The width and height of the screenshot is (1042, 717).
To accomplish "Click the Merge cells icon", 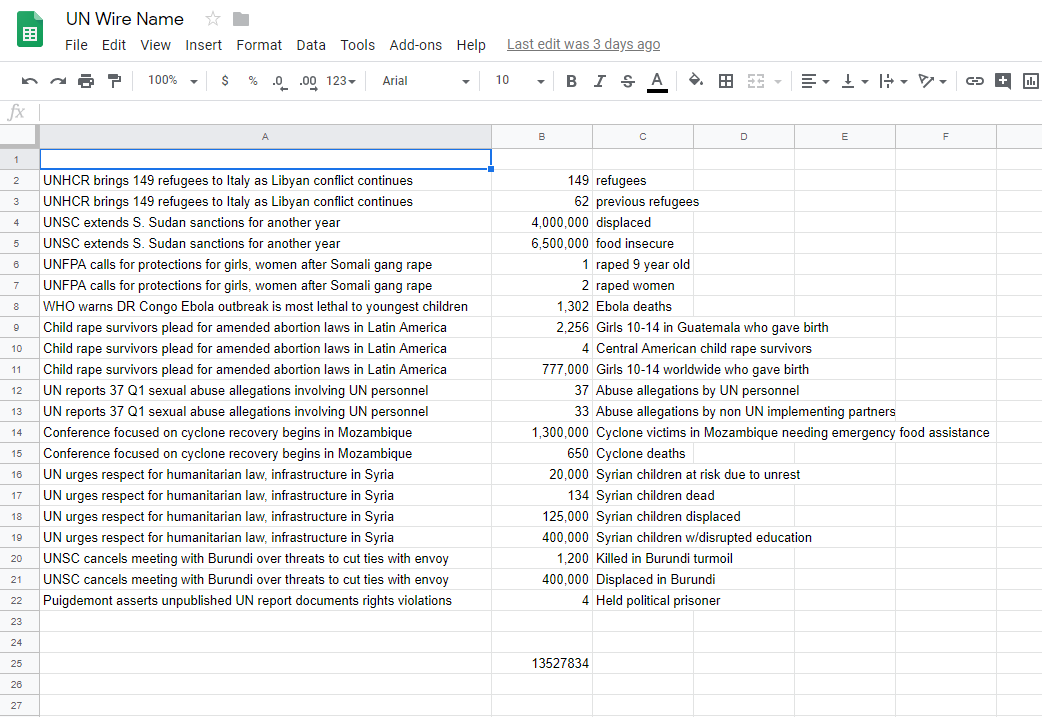I will (756, 81).
